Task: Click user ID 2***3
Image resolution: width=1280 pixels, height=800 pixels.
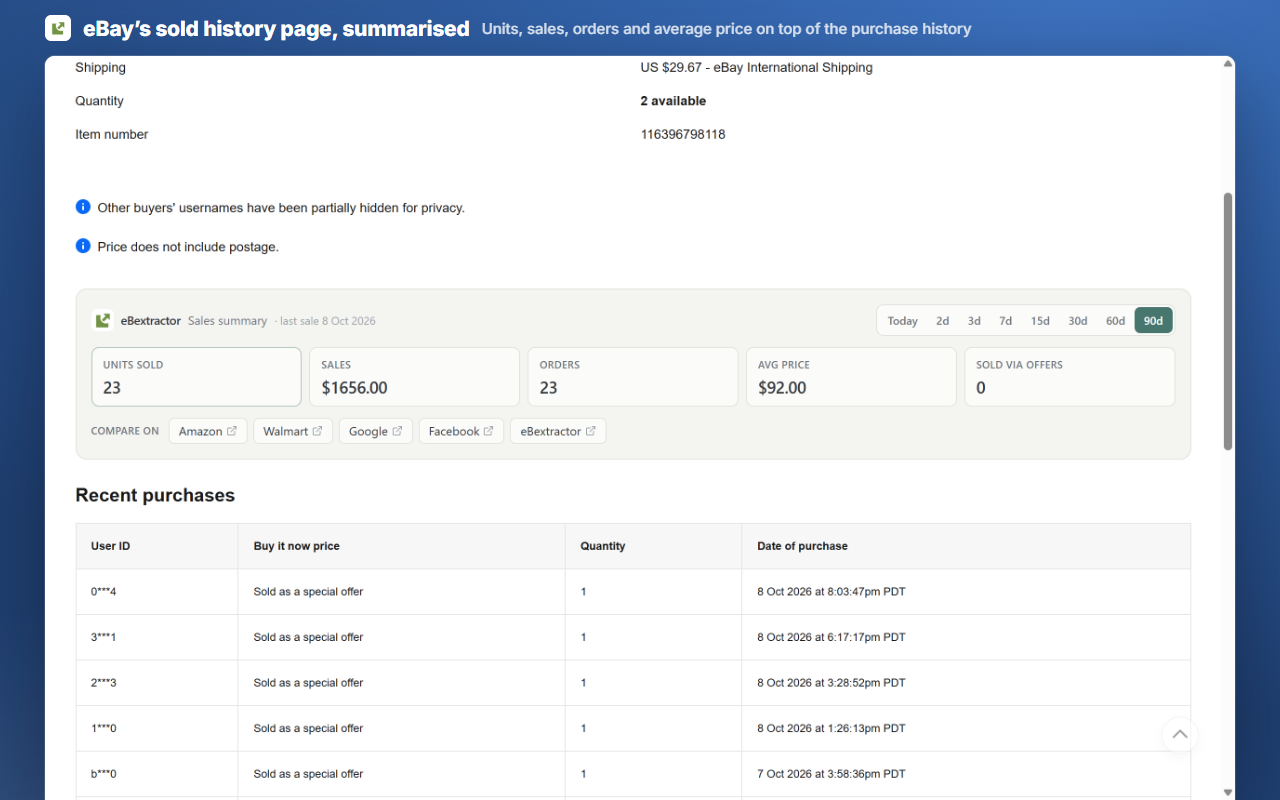Action: click(x=104, y=683)
